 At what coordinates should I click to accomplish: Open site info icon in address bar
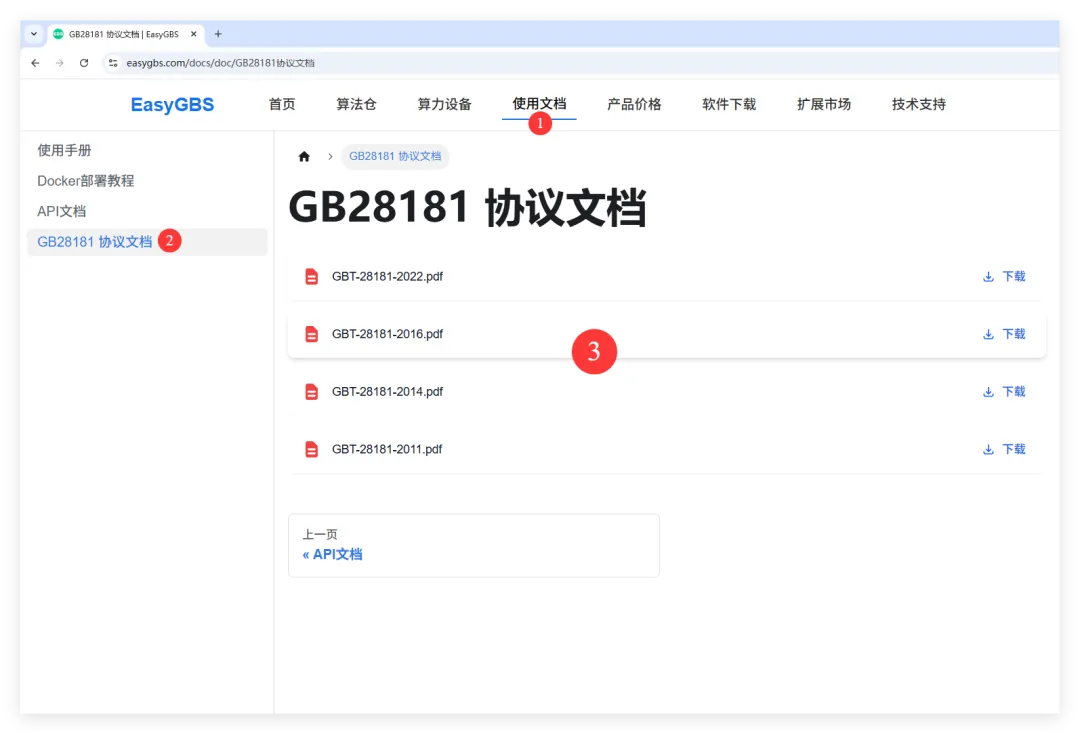tap(113, 63)
